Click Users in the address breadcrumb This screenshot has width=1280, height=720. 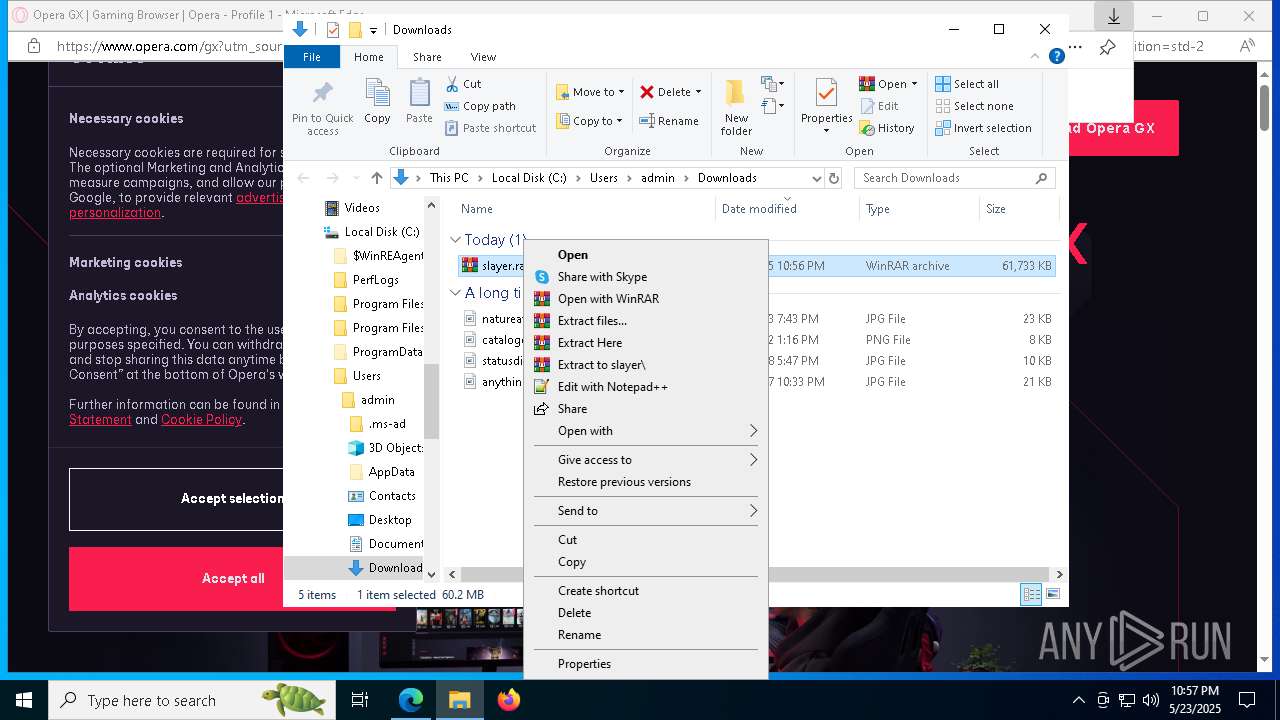[603, 178]
